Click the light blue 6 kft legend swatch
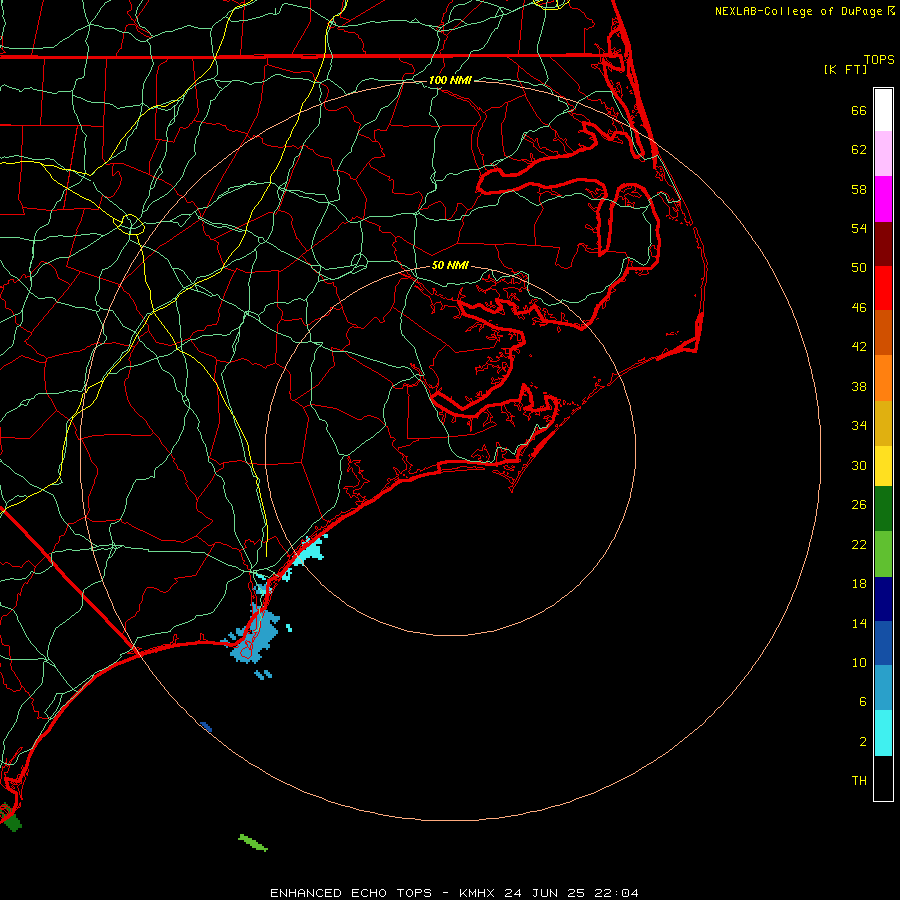The width and height of the screenshot is (900, 900). pos(883,687)
